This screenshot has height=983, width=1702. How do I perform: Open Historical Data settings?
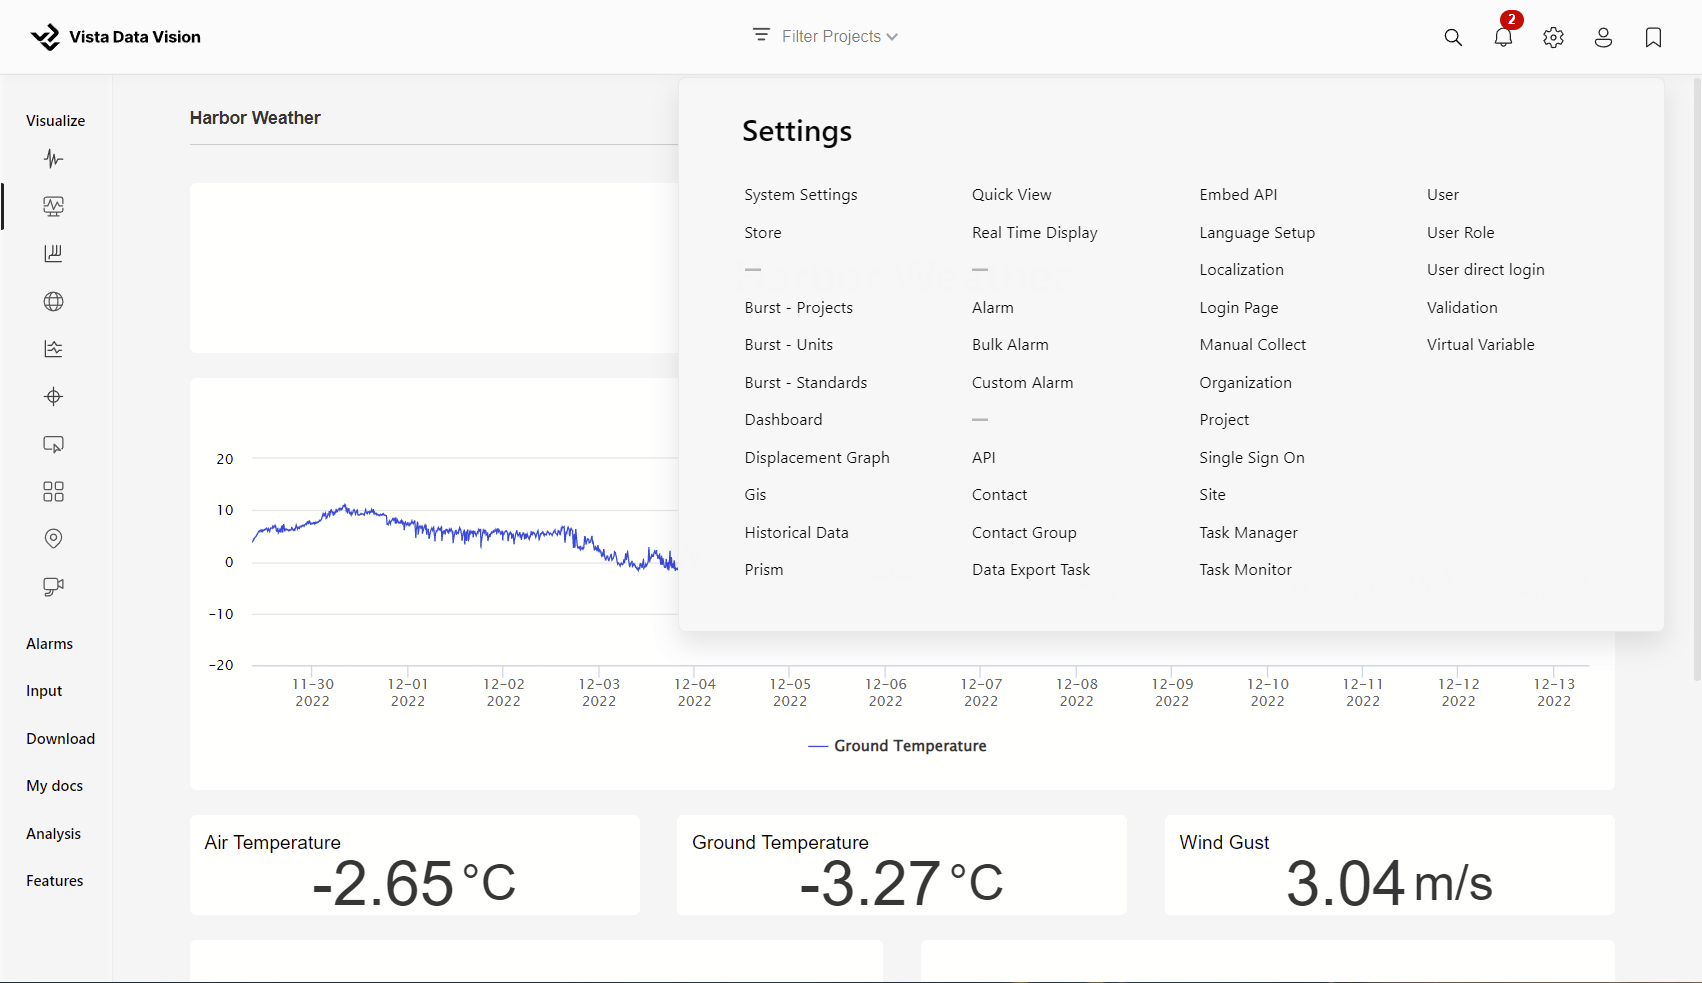[x=797, y=533]
